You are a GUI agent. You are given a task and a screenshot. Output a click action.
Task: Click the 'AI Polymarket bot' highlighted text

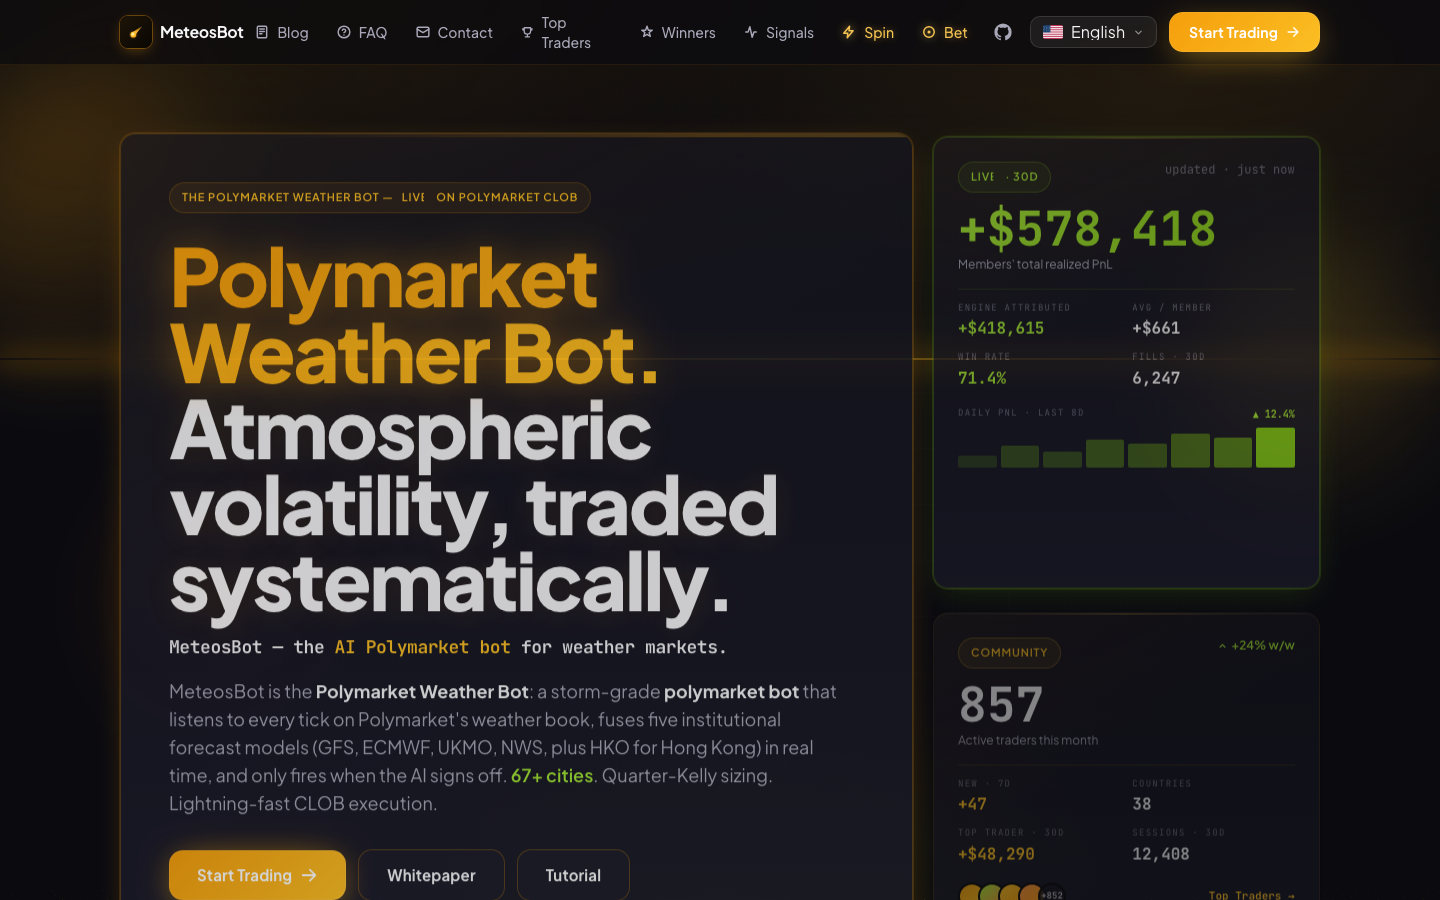pos(422,647)
